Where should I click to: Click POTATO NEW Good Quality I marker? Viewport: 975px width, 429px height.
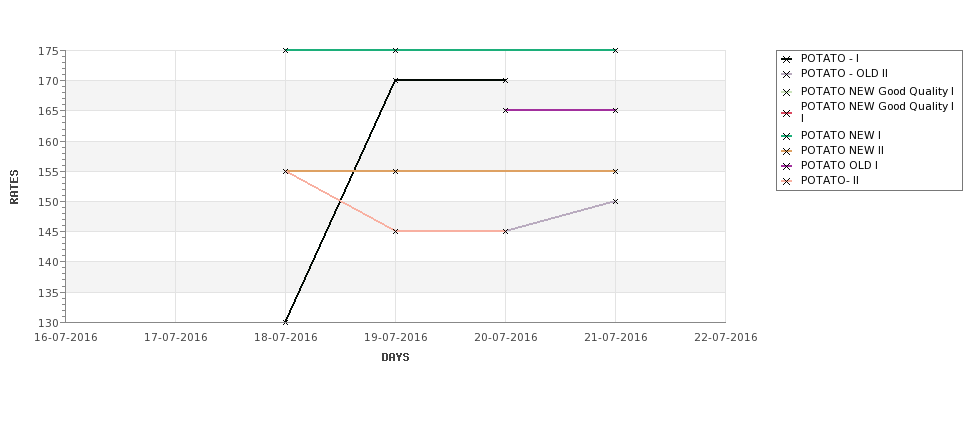787,92
